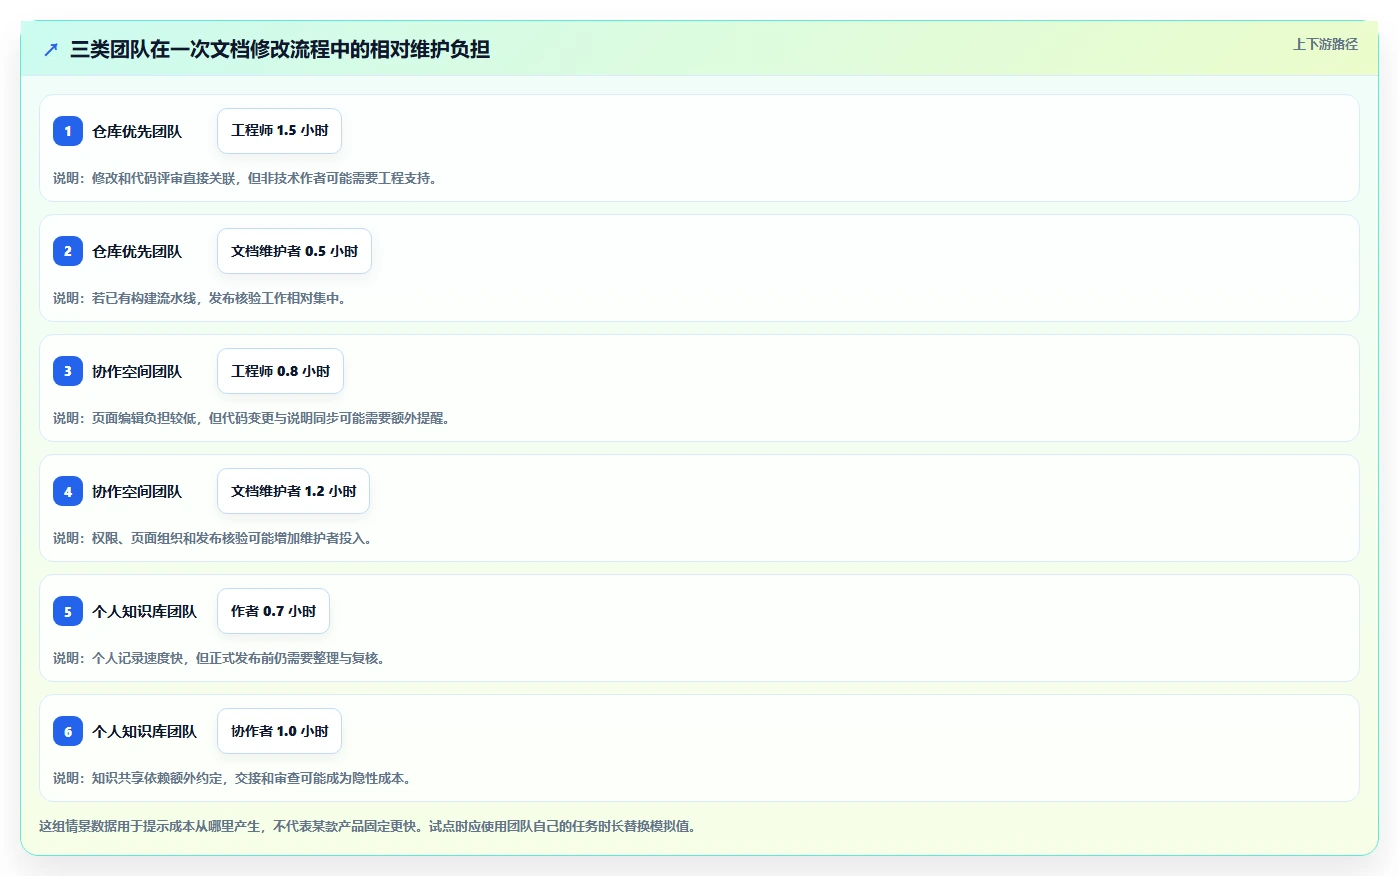Click the note starting 修改和代码评审直接关联
1399x876 pixels.
248,178
